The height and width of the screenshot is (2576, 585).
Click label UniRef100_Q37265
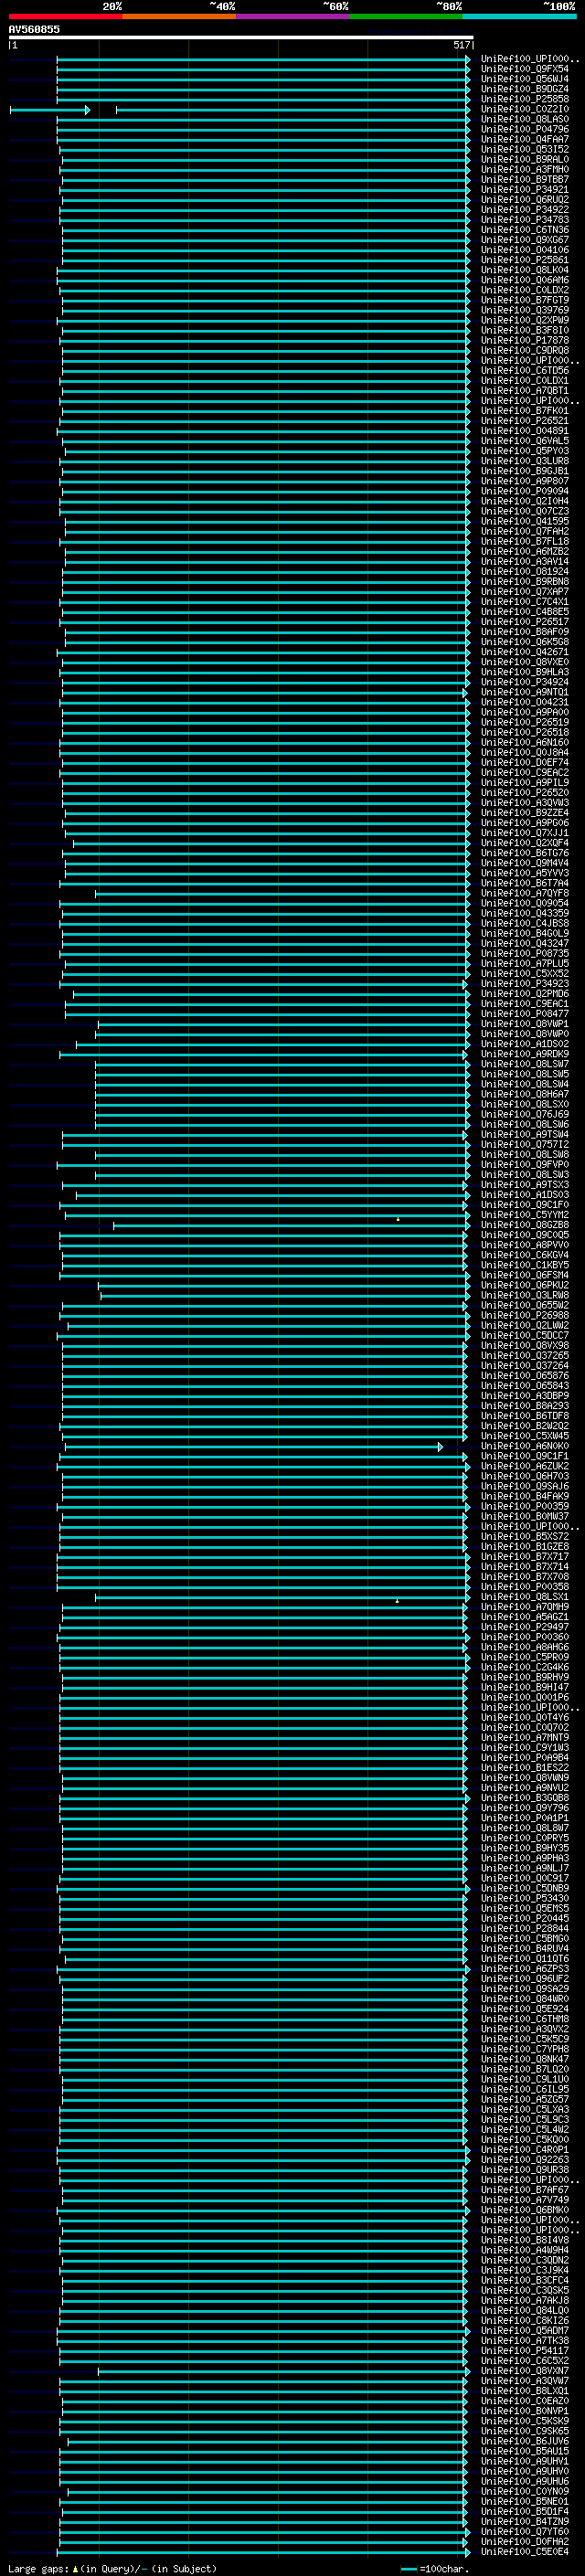click(x=525, y=1356)
